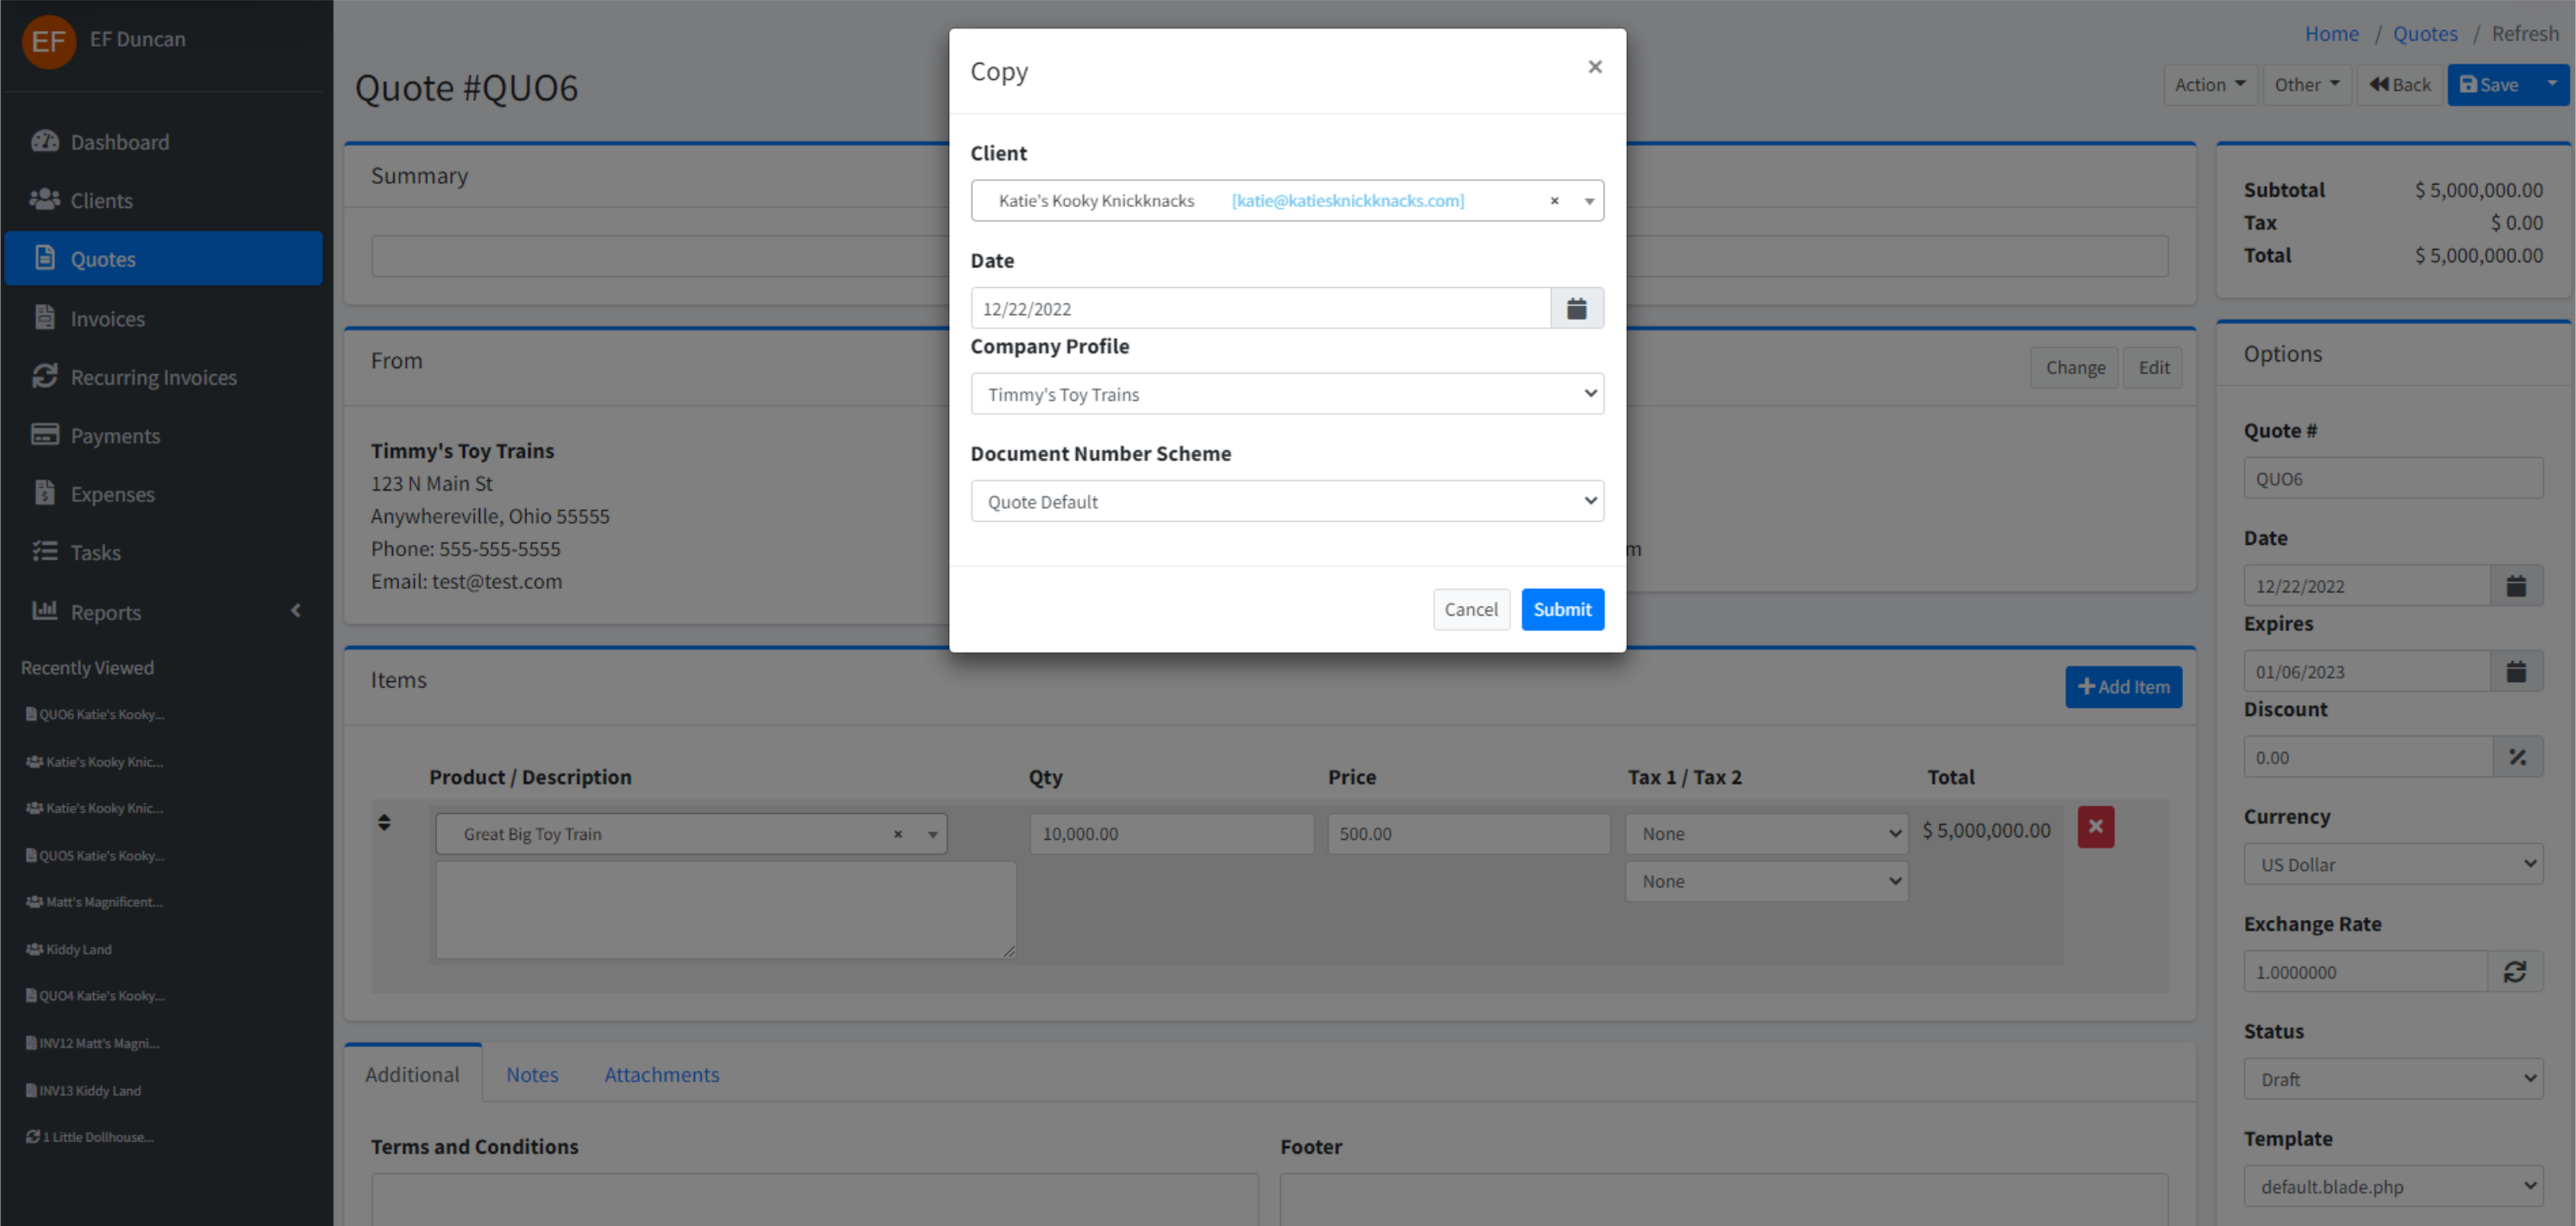Click the exchange rate refresh icon

2514,971
